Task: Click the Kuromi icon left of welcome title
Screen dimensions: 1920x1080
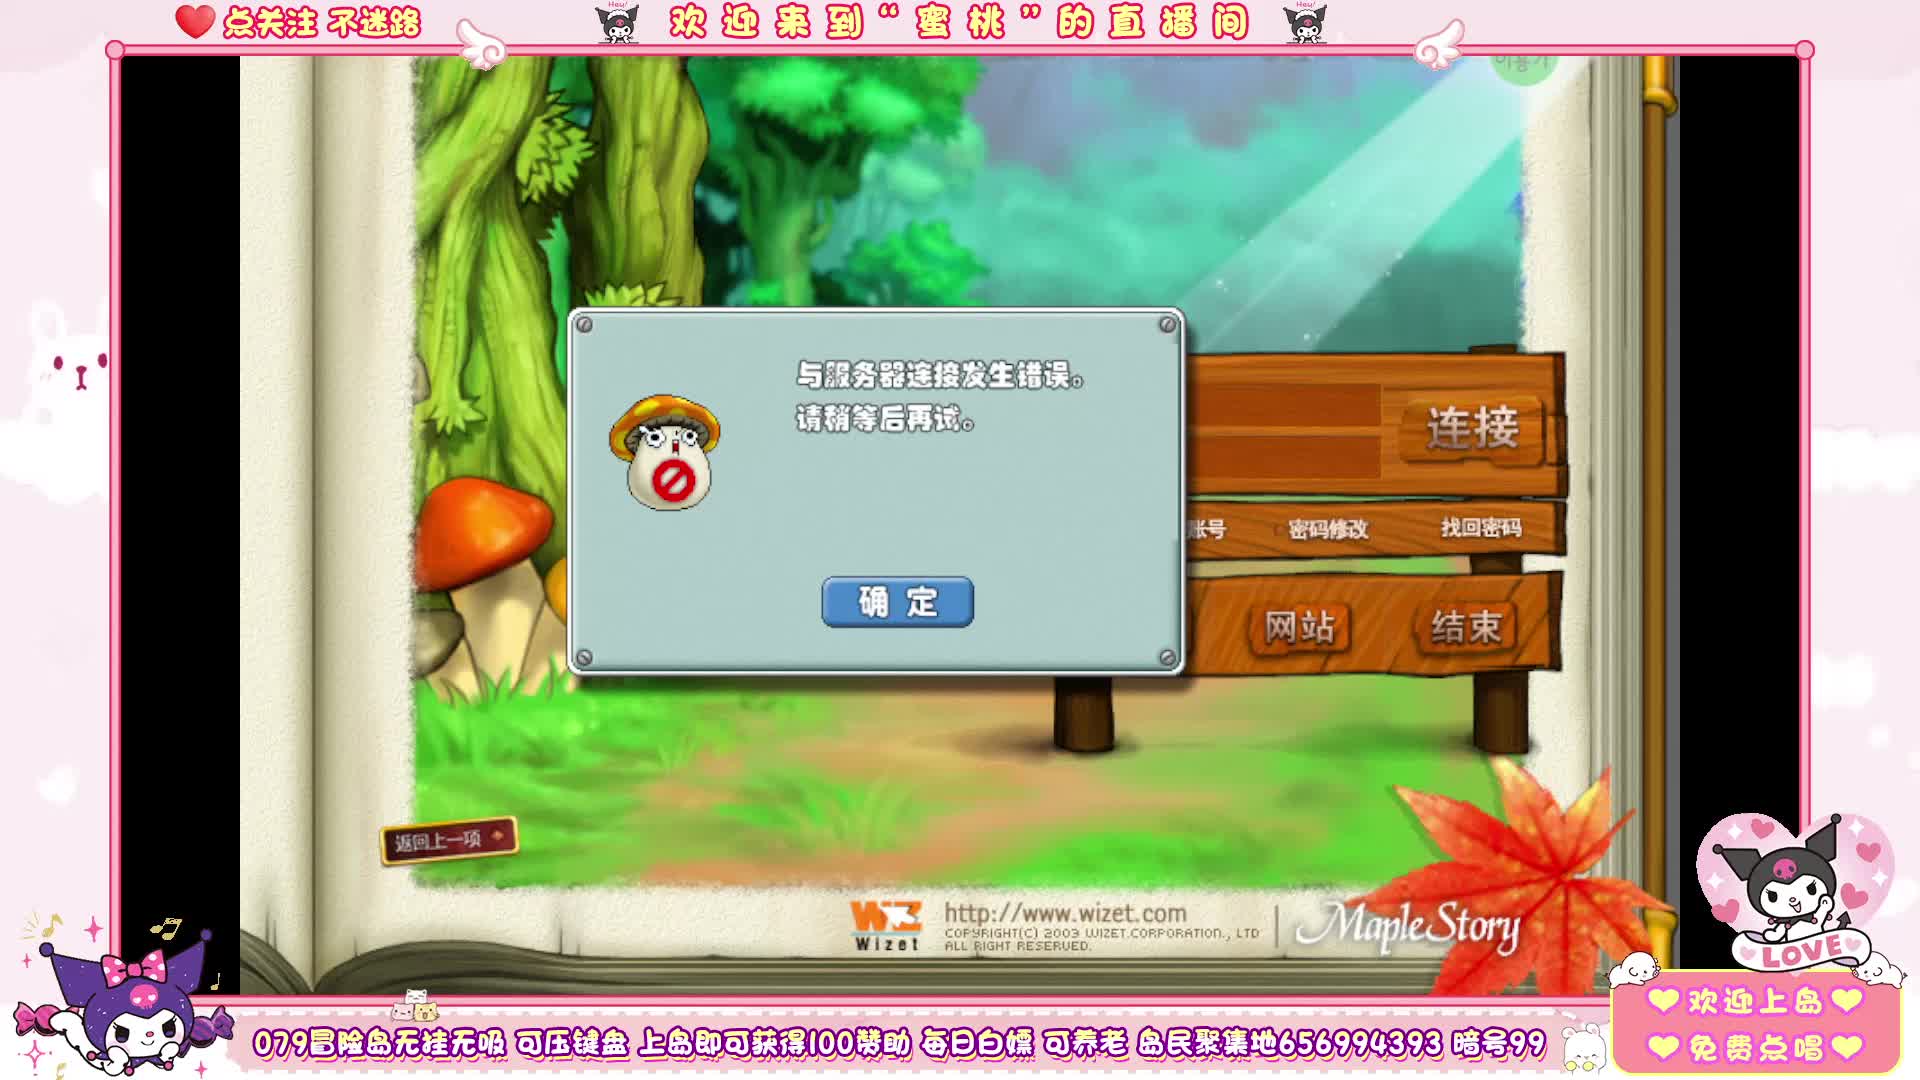Action: pos(617,23)
